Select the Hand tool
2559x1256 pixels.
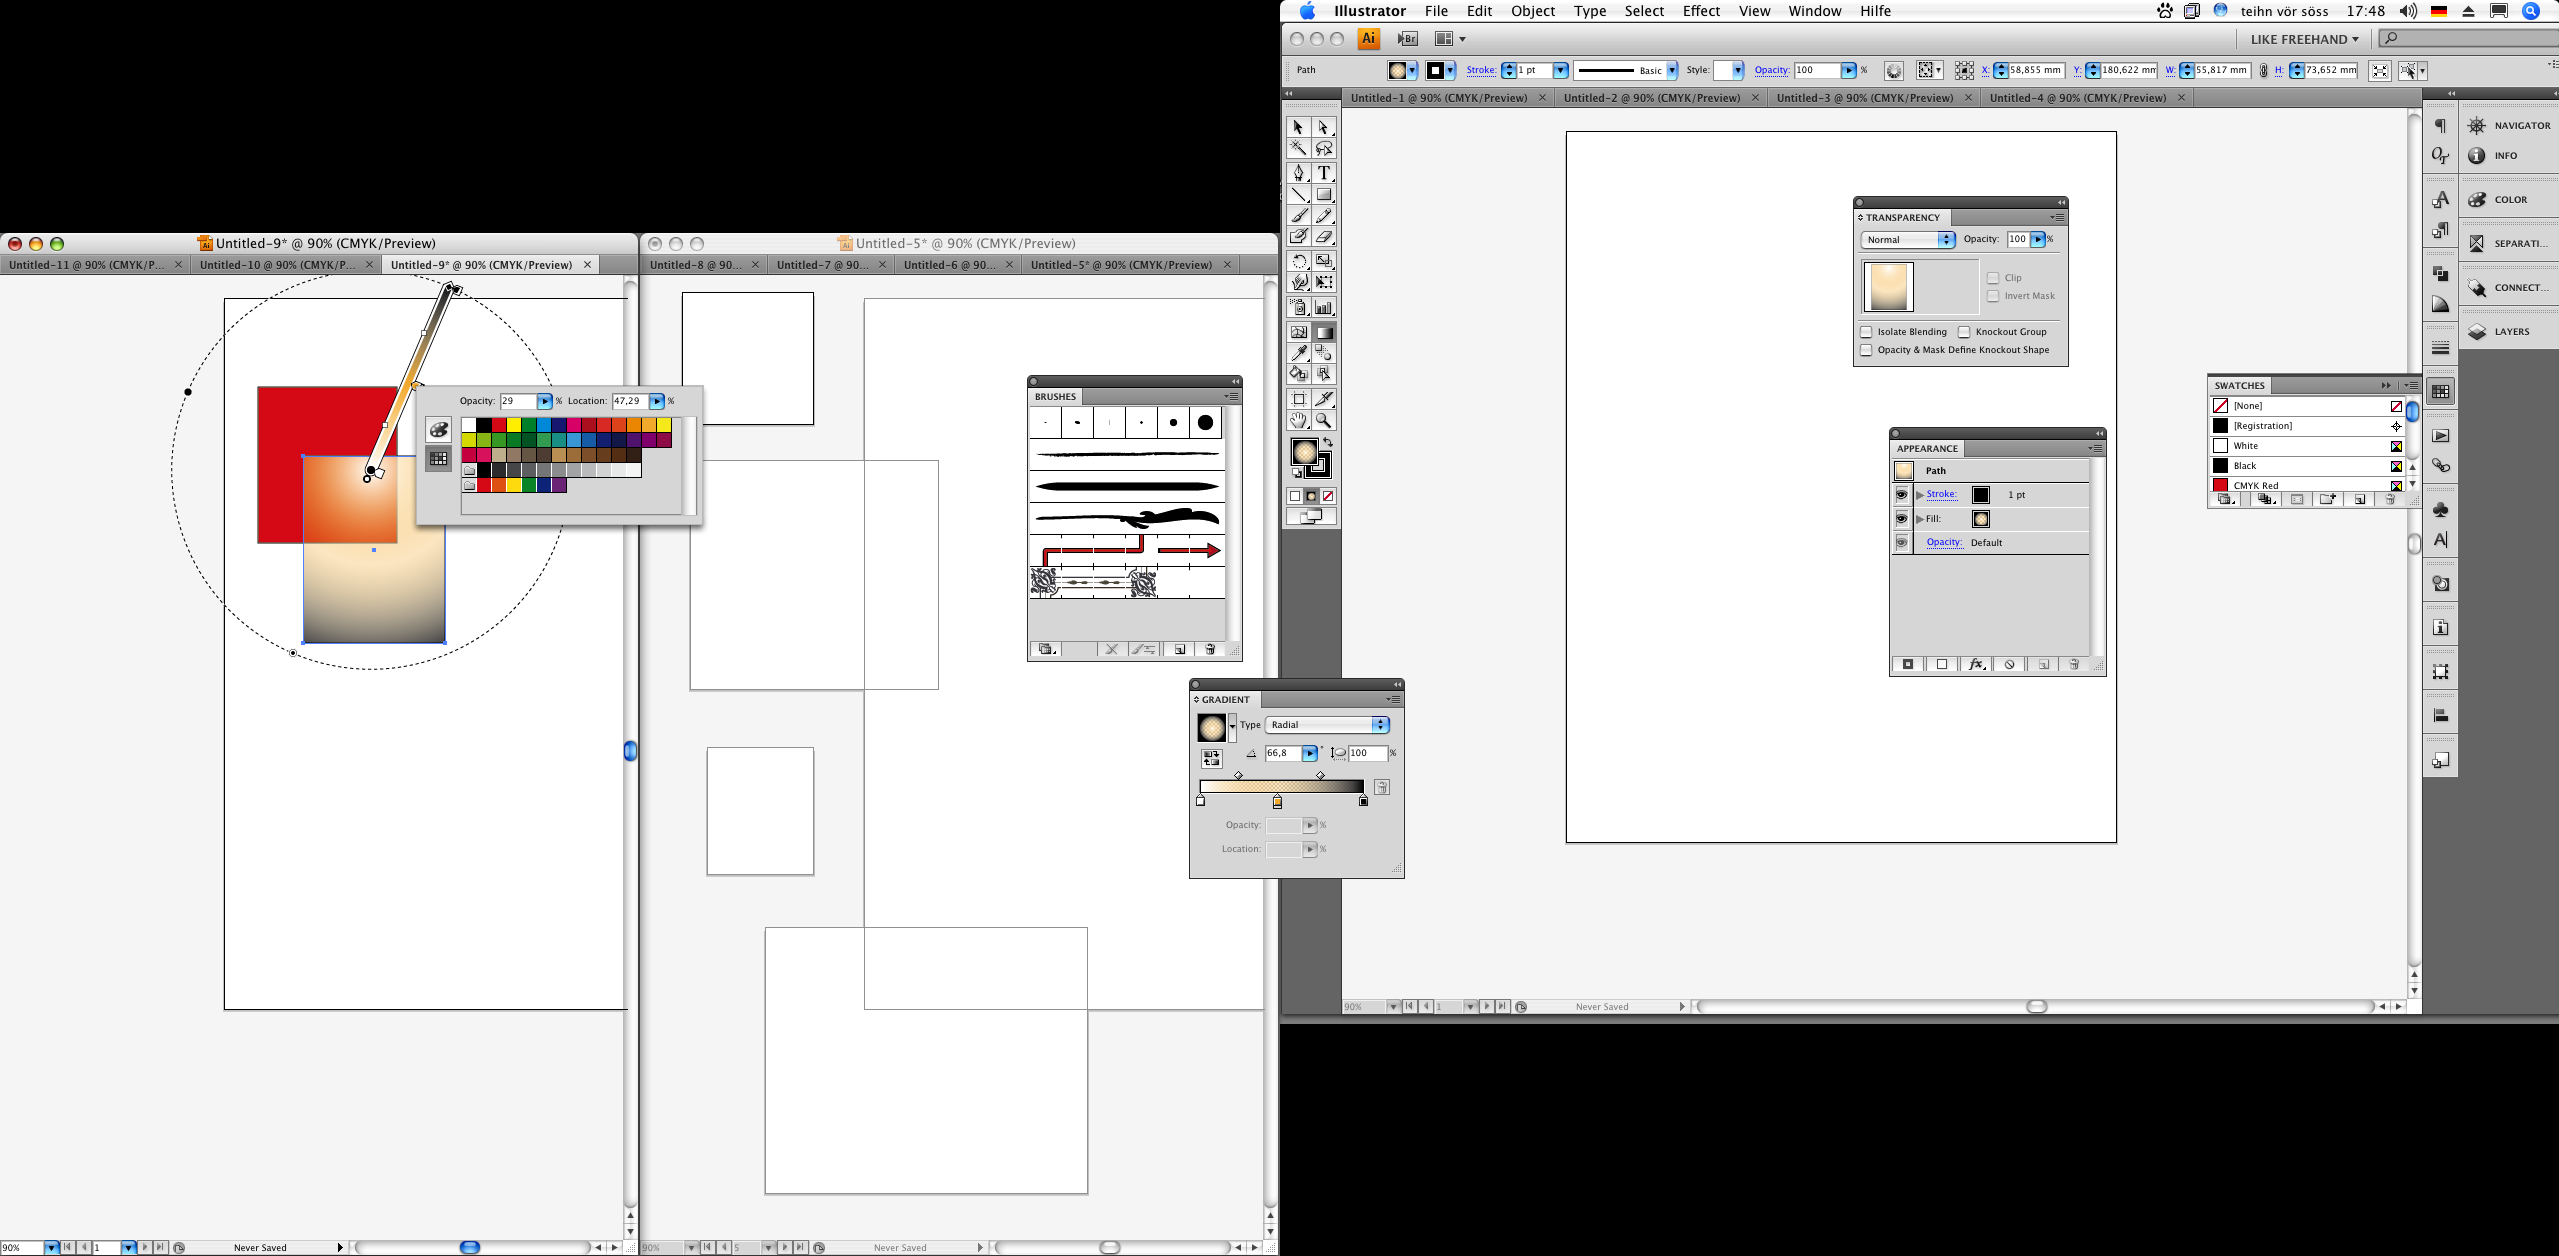tap(1298, 421)
